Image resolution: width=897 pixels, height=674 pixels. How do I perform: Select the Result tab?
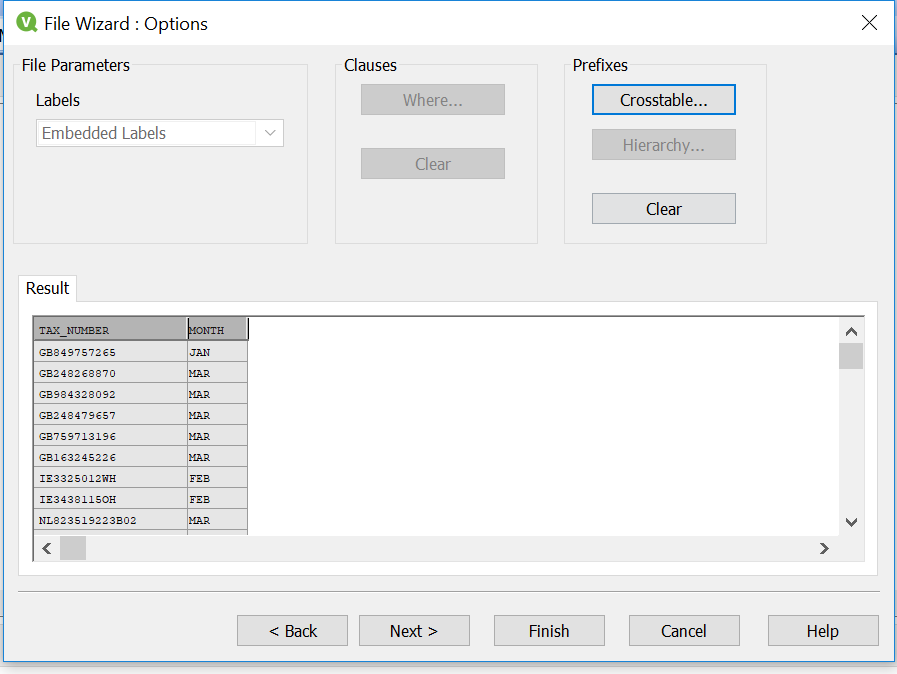coord(47,288)
